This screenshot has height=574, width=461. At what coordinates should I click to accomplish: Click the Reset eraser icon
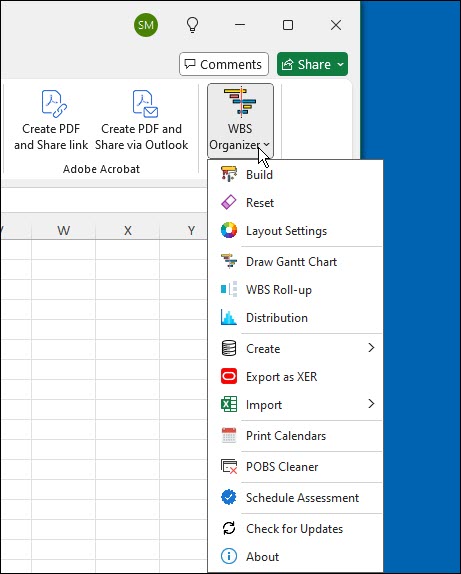pos(229,202)
